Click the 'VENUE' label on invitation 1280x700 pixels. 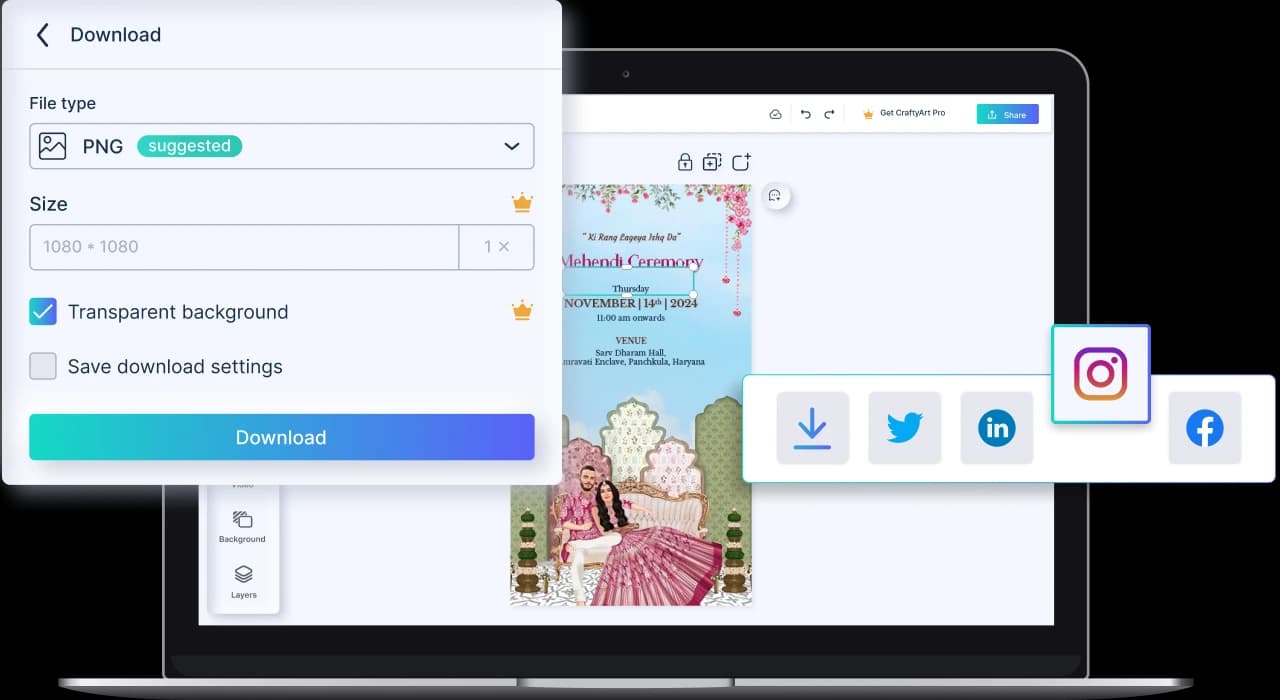click(630, 340)
